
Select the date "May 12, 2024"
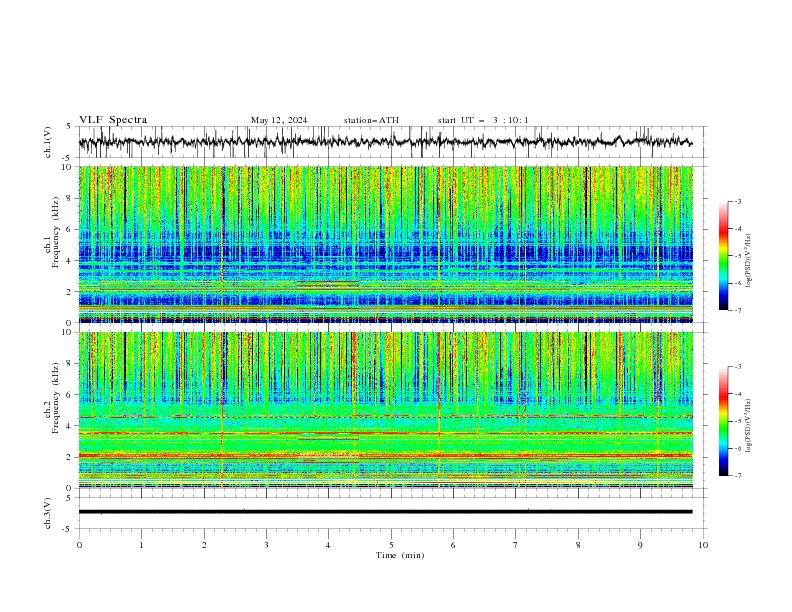(279, 120)
